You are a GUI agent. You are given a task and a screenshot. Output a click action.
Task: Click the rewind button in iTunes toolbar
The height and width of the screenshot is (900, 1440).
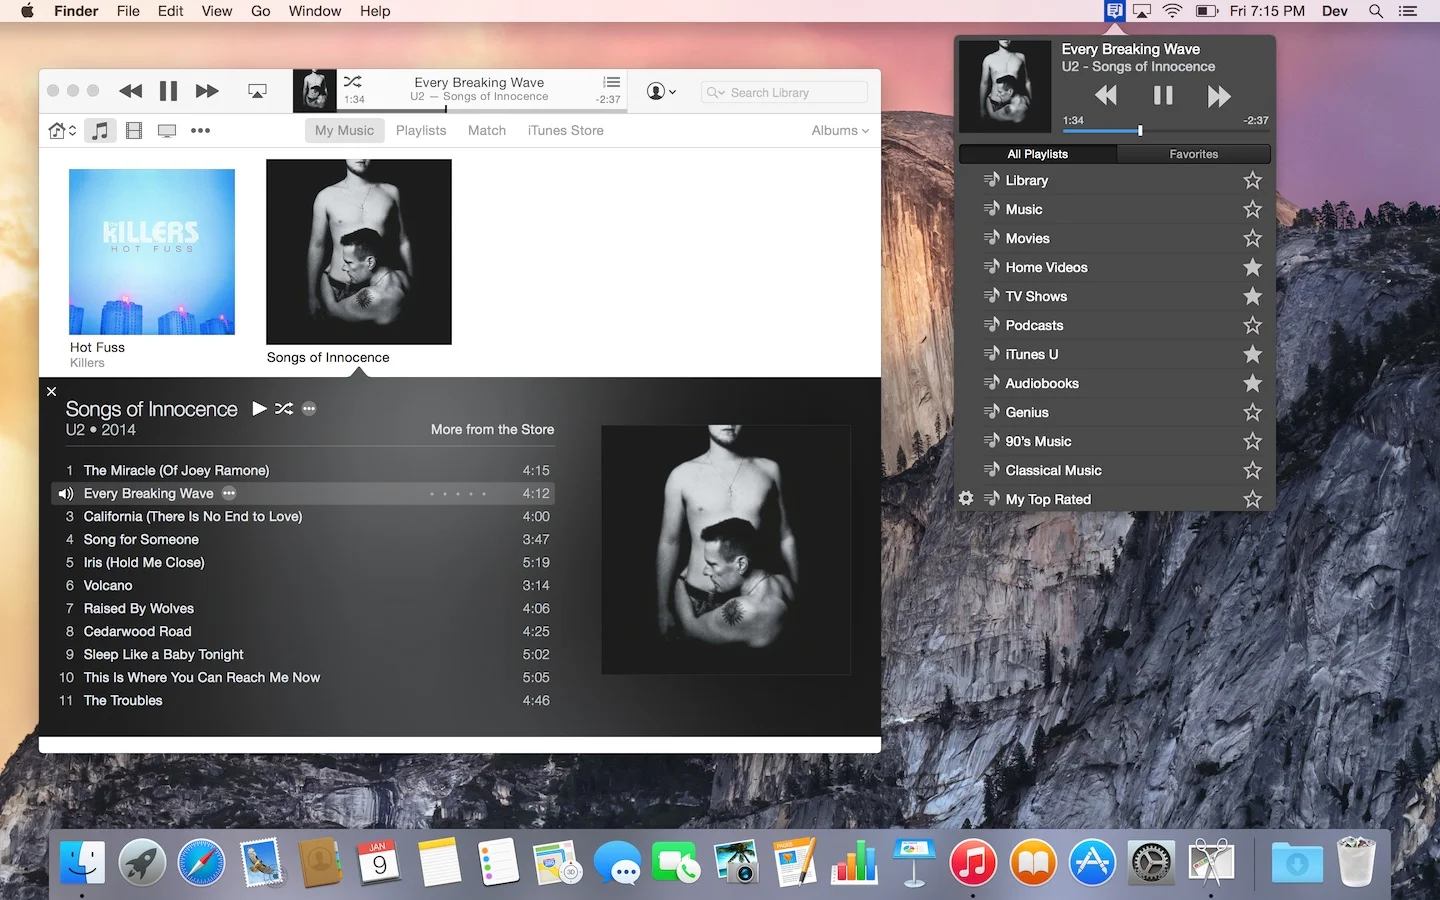tap(130, 91)
